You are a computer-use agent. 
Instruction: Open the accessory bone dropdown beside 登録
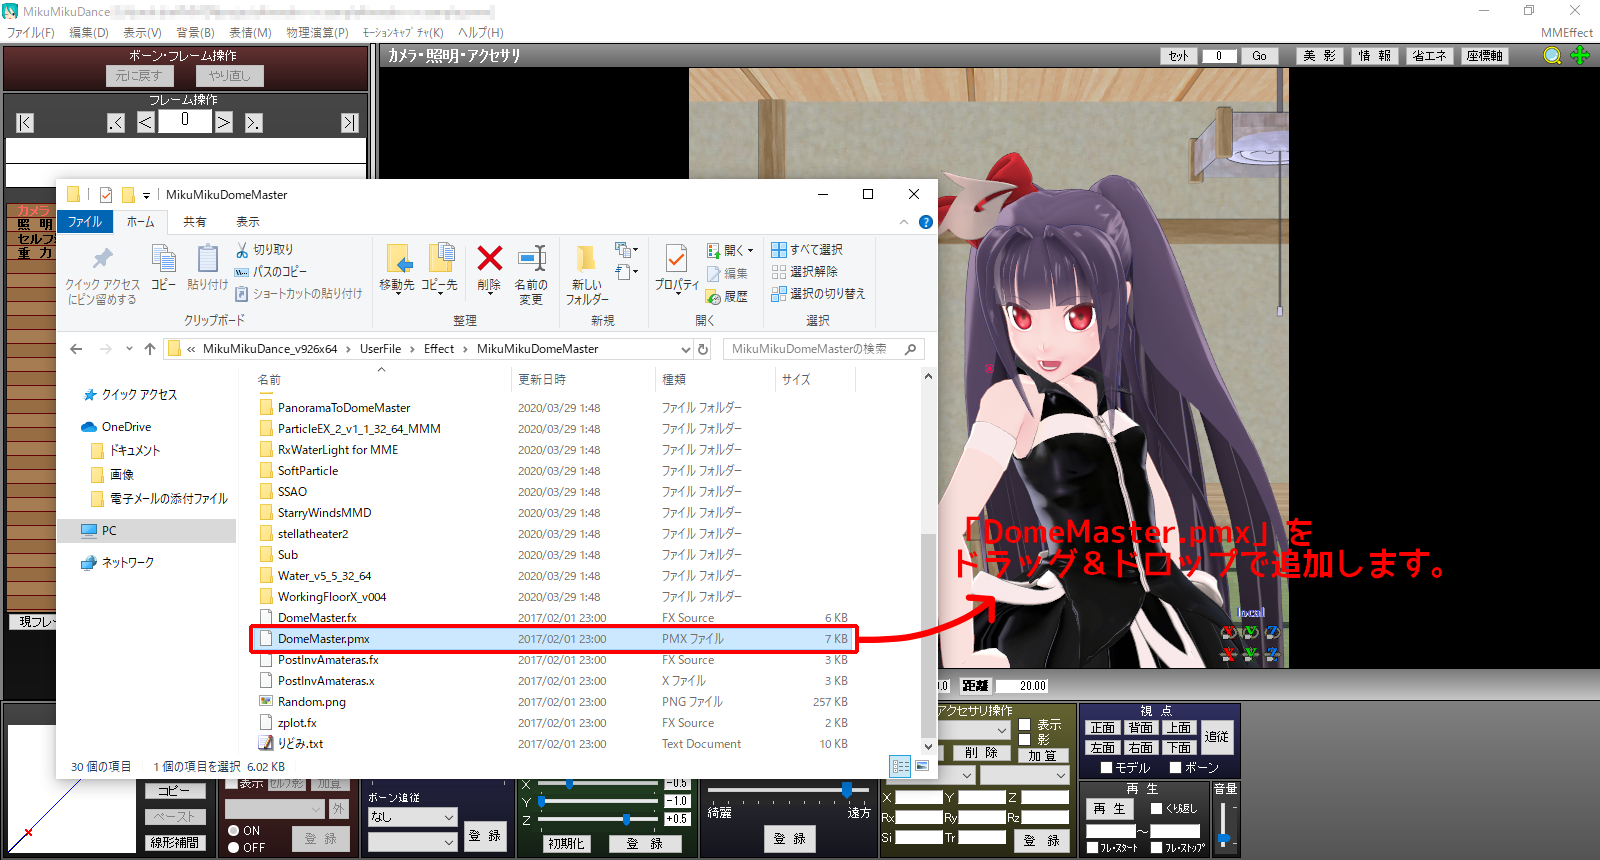(1025, 775)
